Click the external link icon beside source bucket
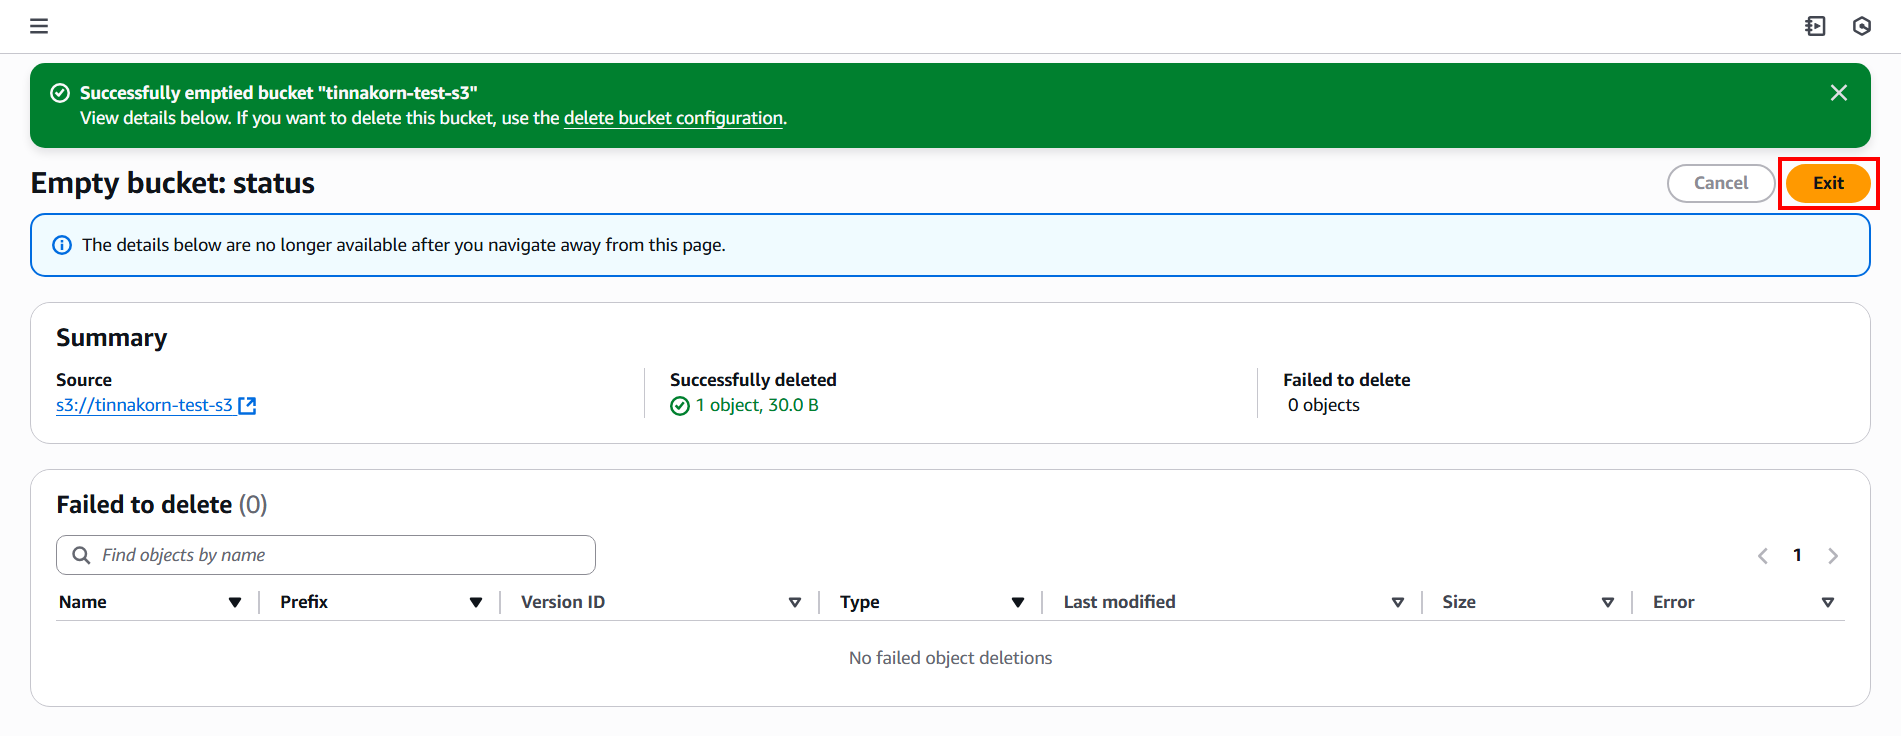This screenshot has height=736, width=1901. click(247, 406)
